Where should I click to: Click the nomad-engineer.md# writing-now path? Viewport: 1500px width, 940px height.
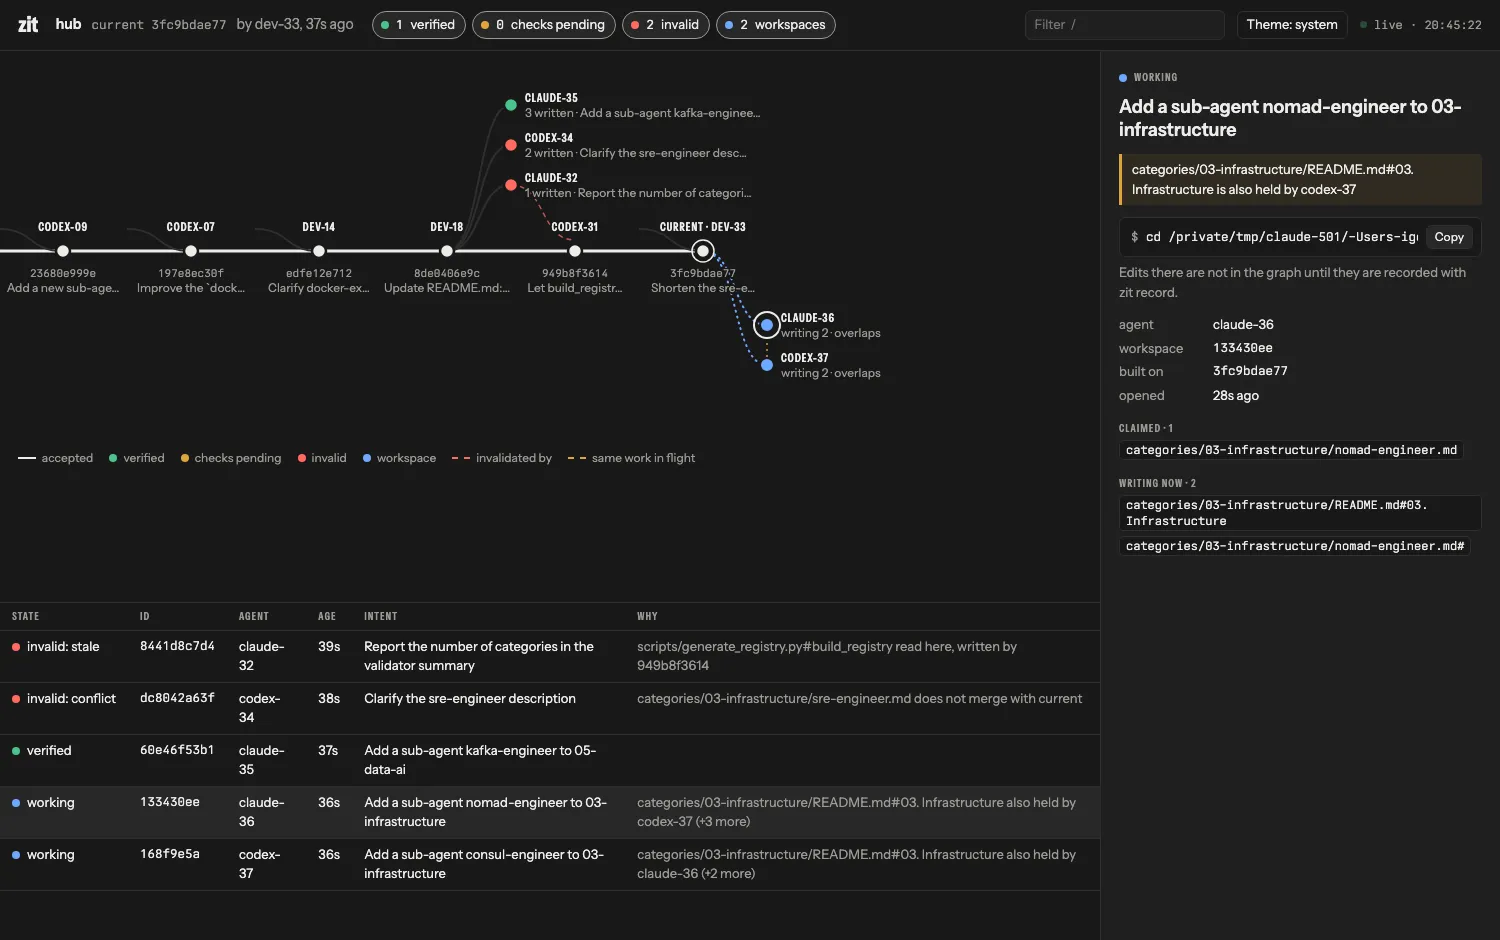1294,546
